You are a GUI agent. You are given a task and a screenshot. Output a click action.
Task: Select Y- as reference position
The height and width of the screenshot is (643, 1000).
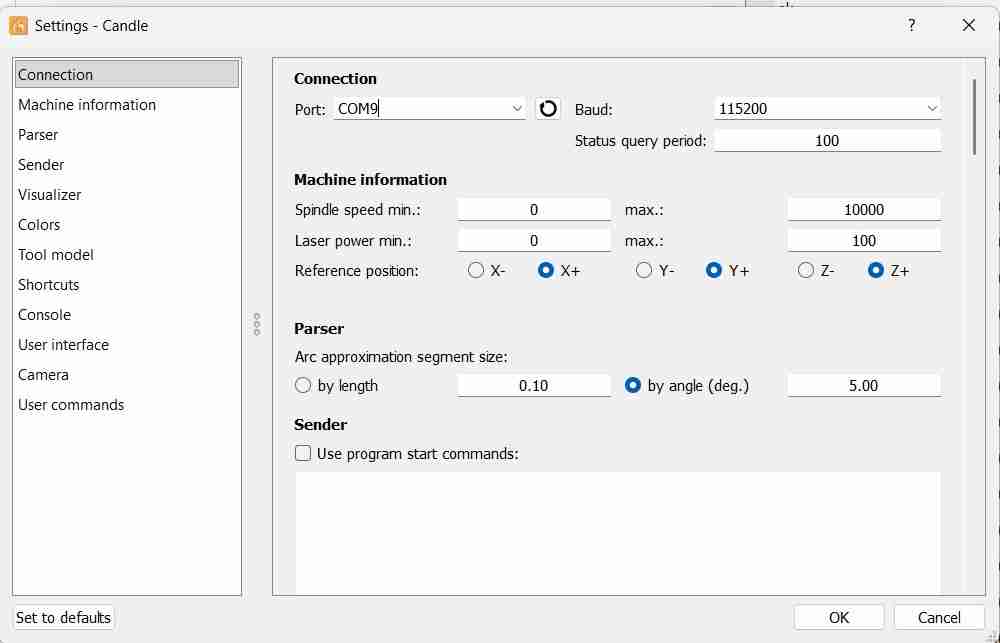click(643, 270)
